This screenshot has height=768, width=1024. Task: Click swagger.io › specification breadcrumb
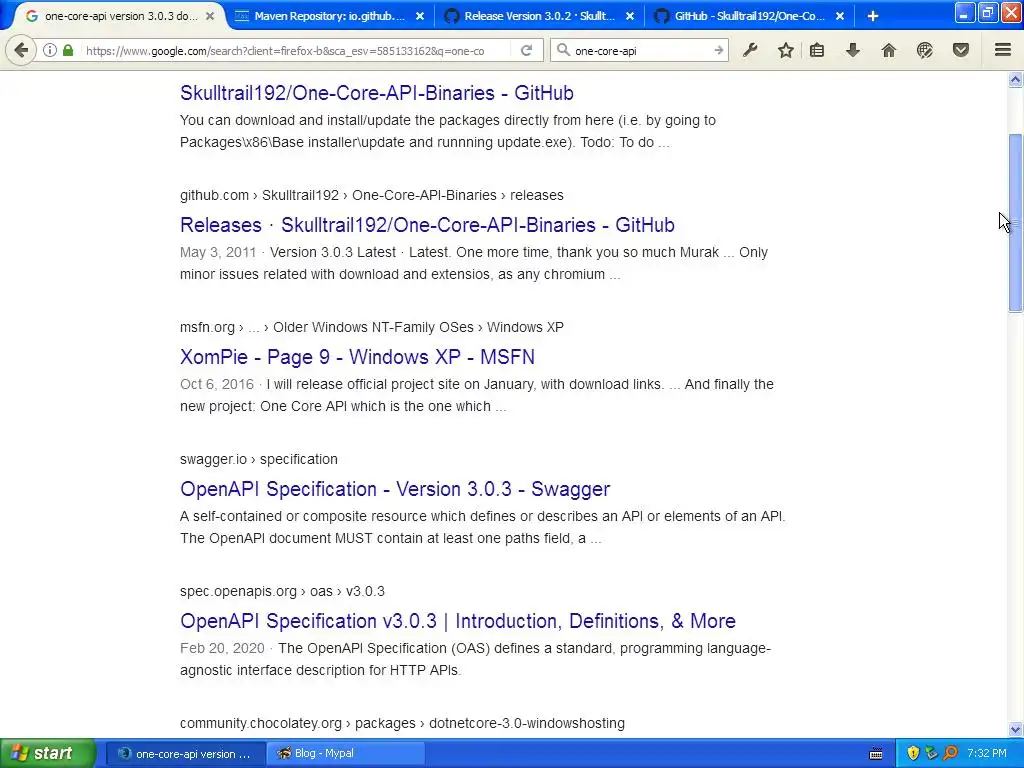pyautogui.click(x=259, y=459)
